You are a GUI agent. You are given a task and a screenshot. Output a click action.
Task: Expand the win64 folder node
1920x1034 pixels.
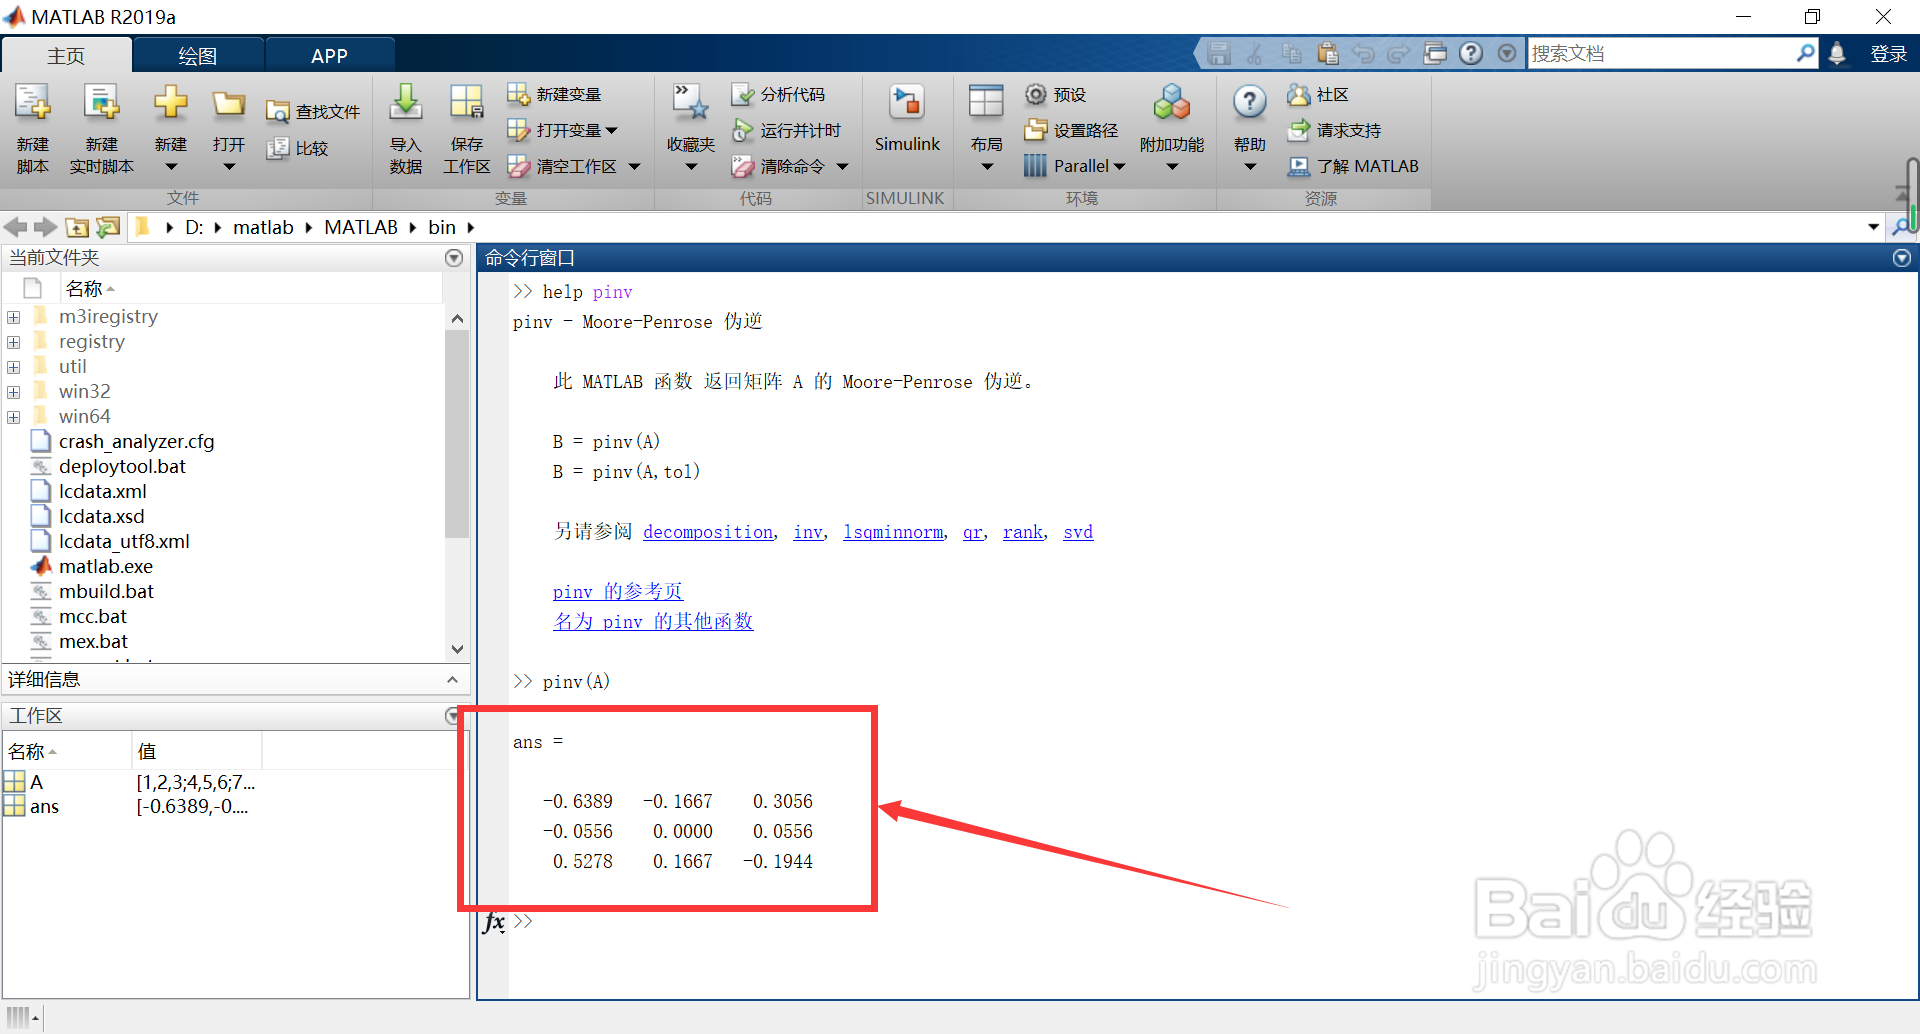coord(14,417)
